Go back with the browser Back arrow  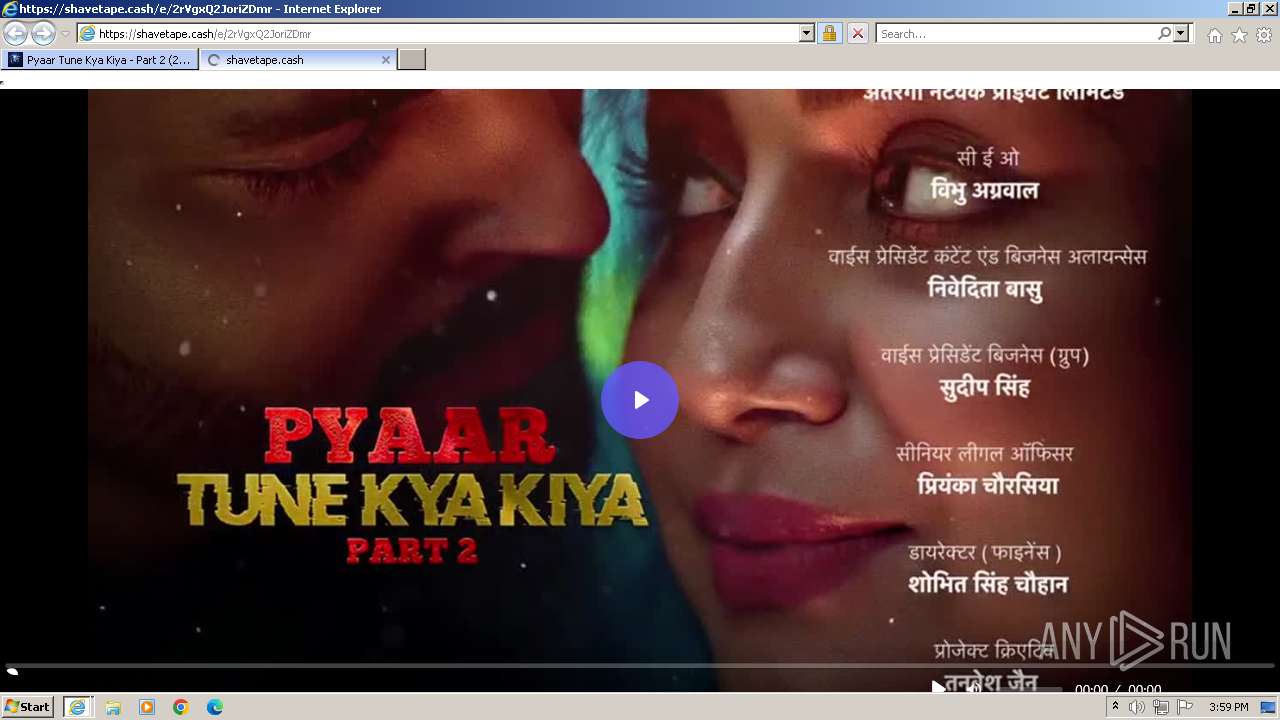tap(15, 33)
